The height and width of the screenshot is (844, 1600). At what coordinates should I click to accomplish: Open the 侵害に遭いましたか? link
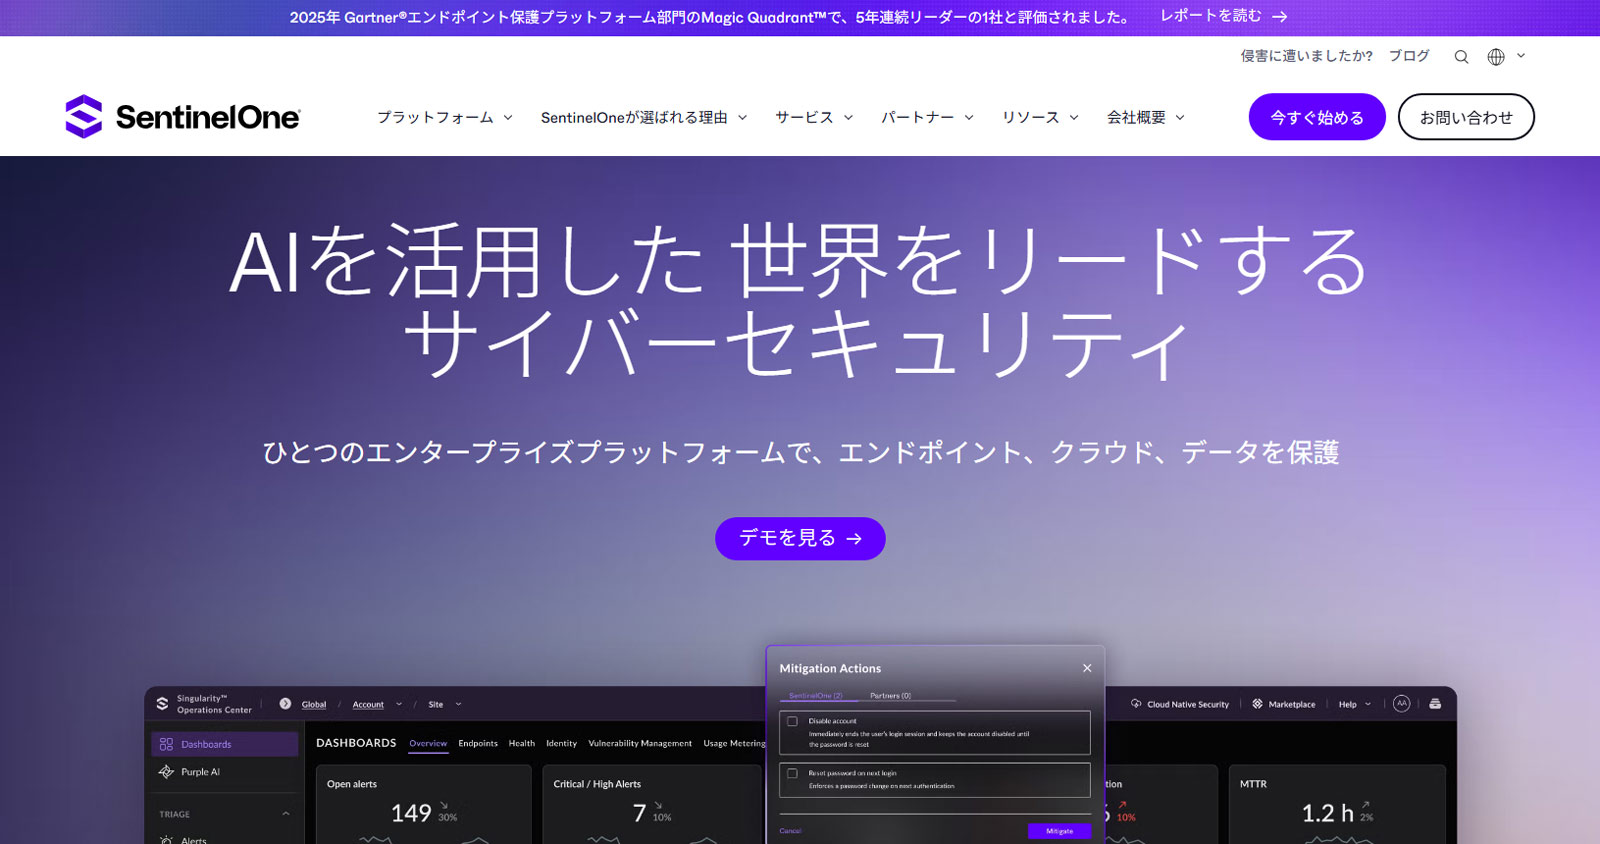(1307, 56)
